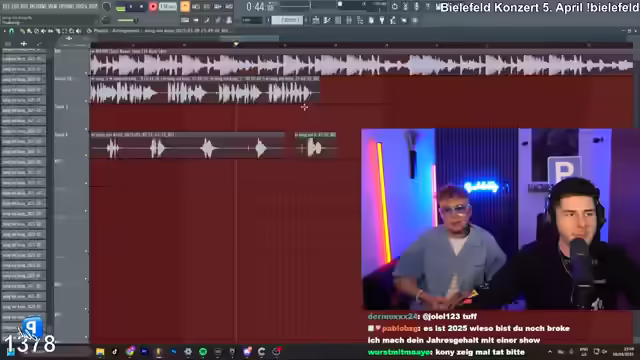Select the Mute tool in Playlist
The height and width of the screenshot is (360, 640).
click(43, 31)
